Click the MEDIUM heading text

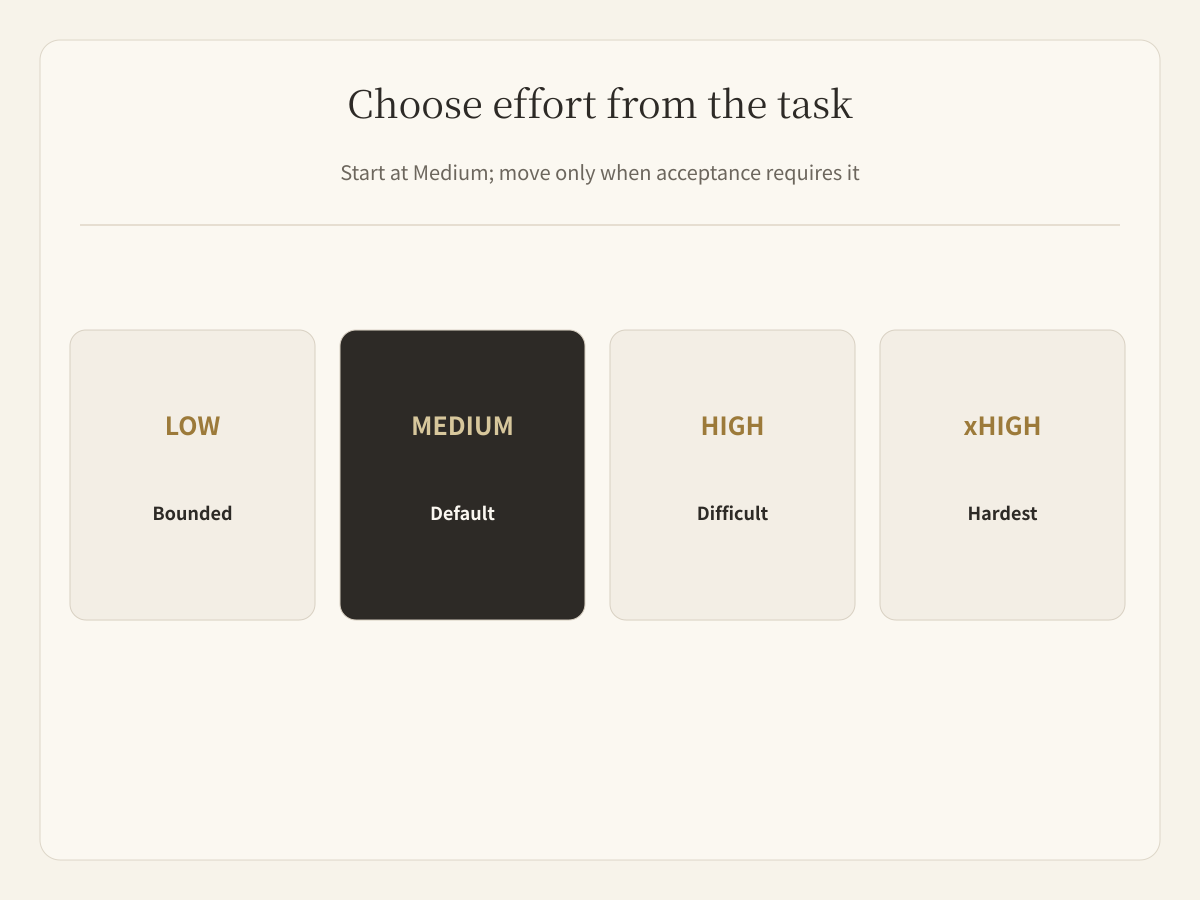pyautogui.click(x=462, y=426)
